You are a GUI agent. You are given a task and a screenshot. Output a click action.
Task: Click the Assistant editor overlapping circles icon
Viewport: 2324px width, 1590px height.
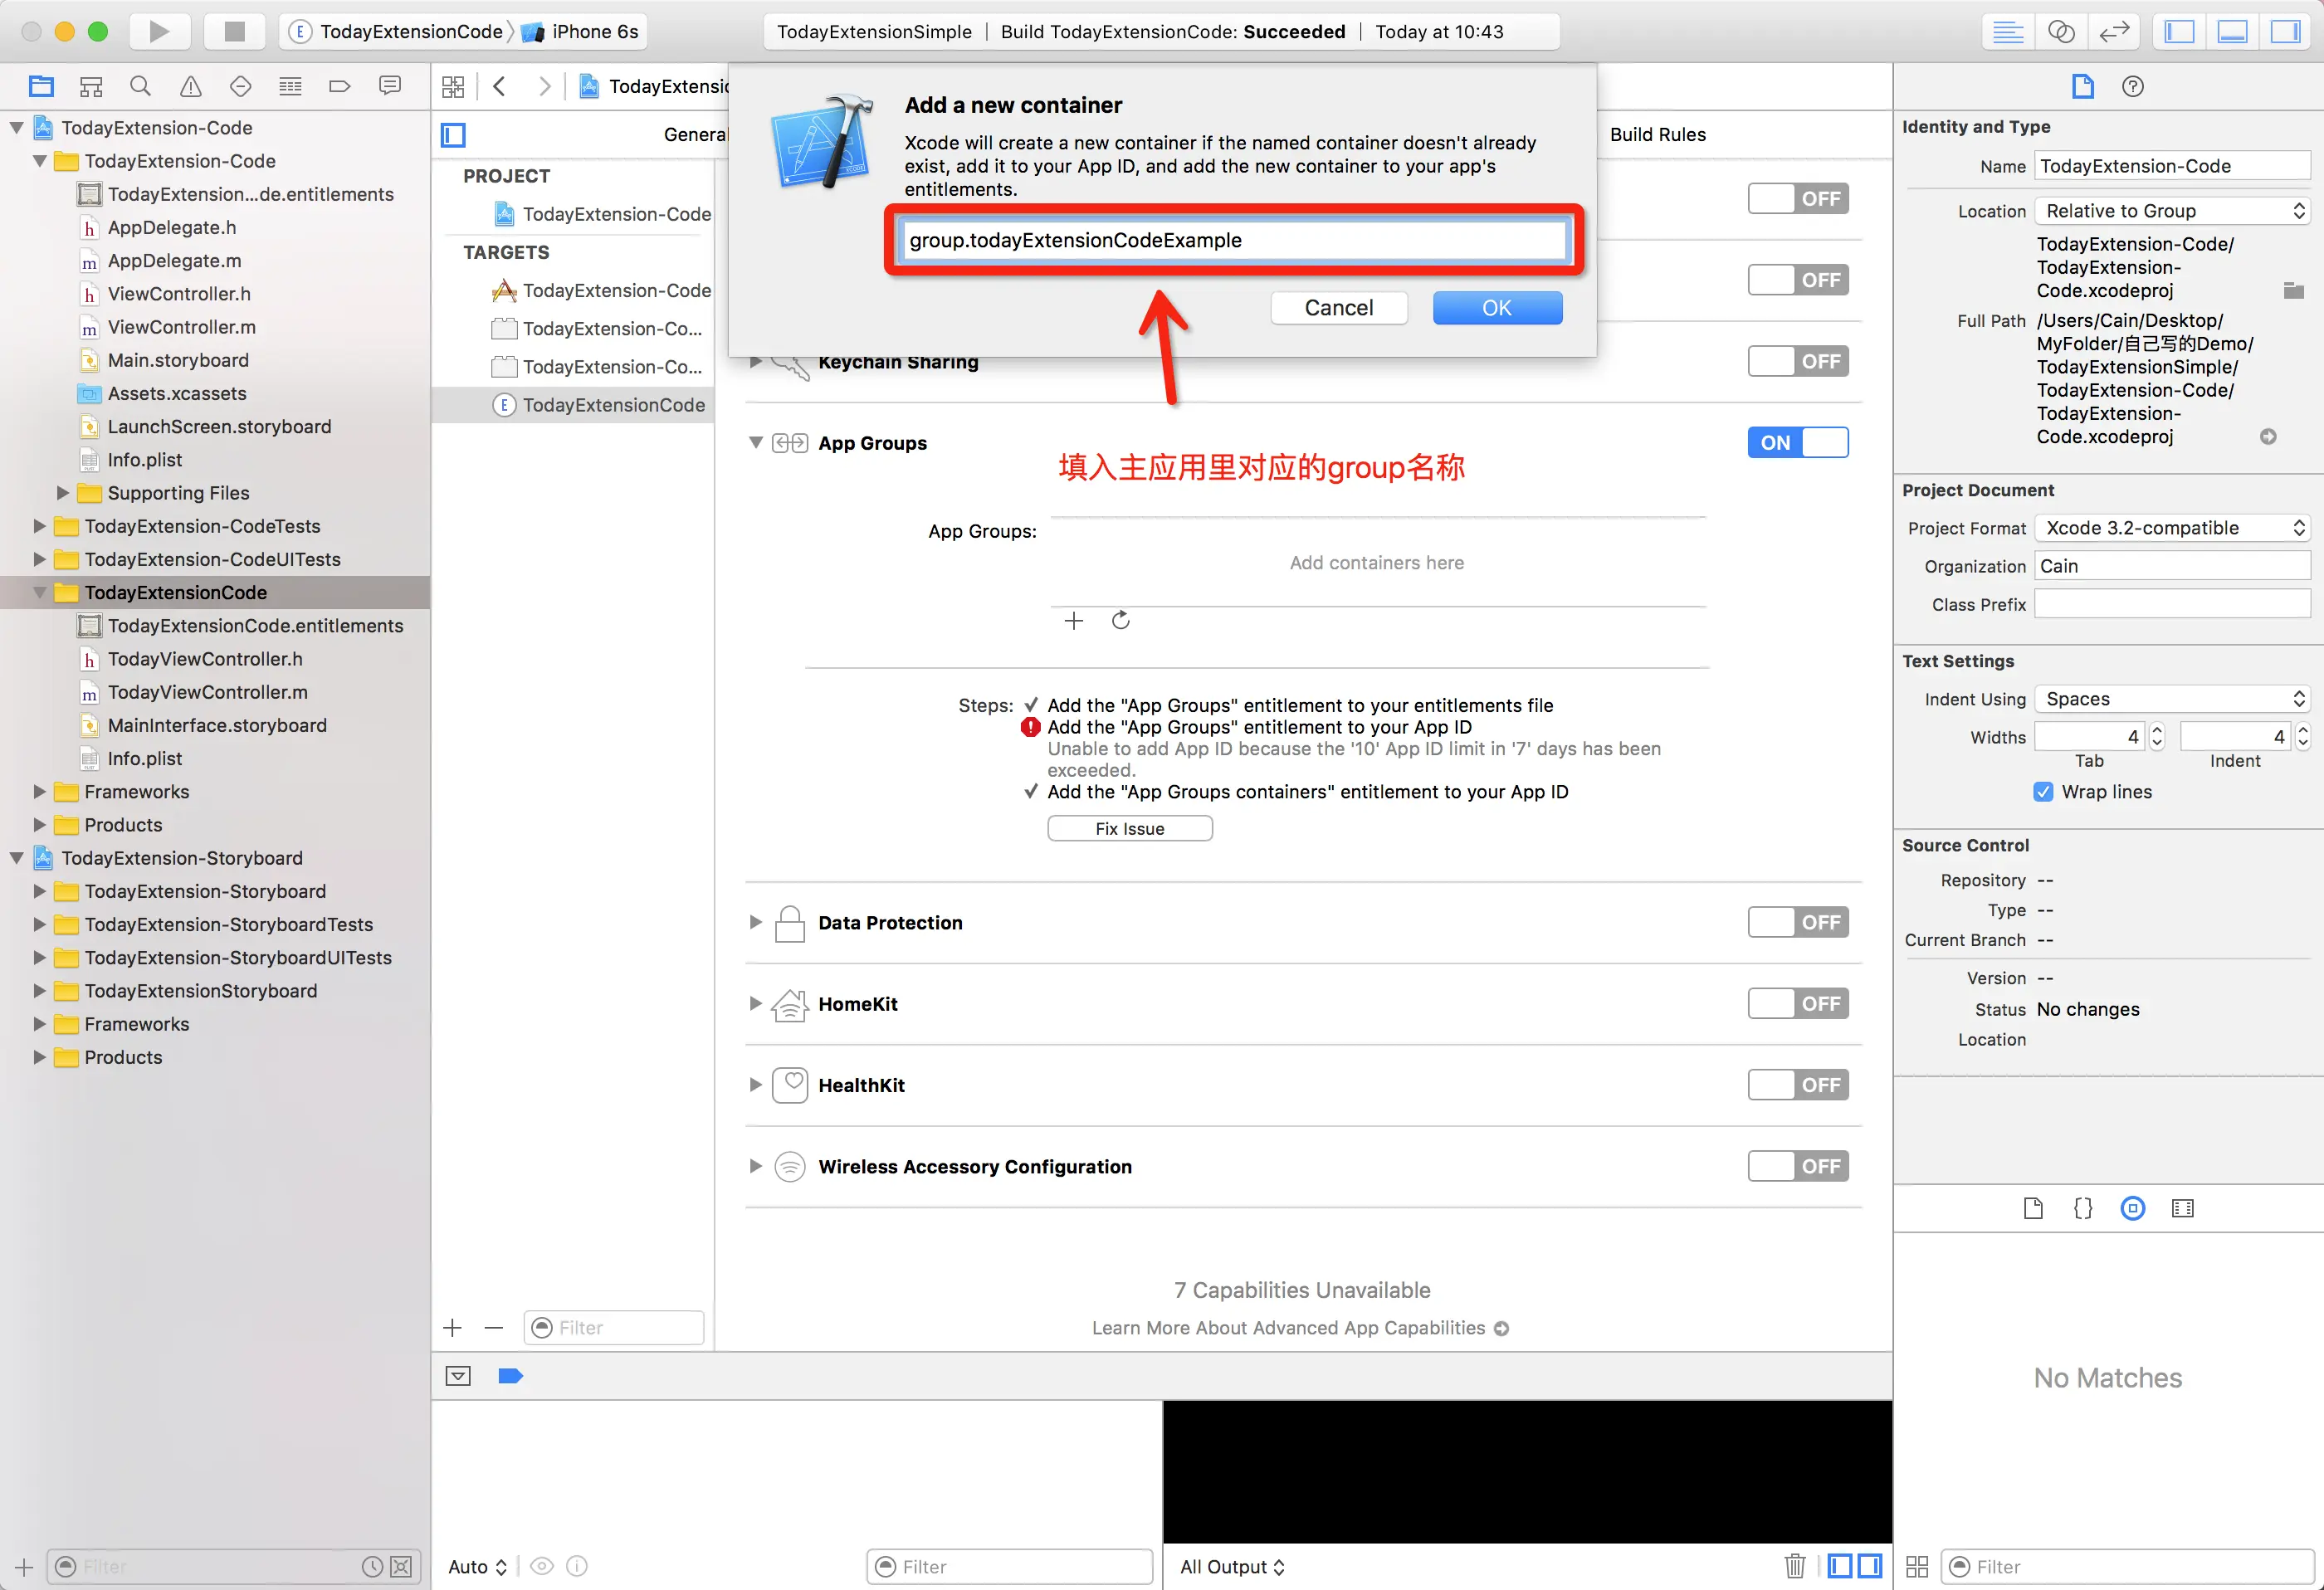click(x=2060, y=31)
